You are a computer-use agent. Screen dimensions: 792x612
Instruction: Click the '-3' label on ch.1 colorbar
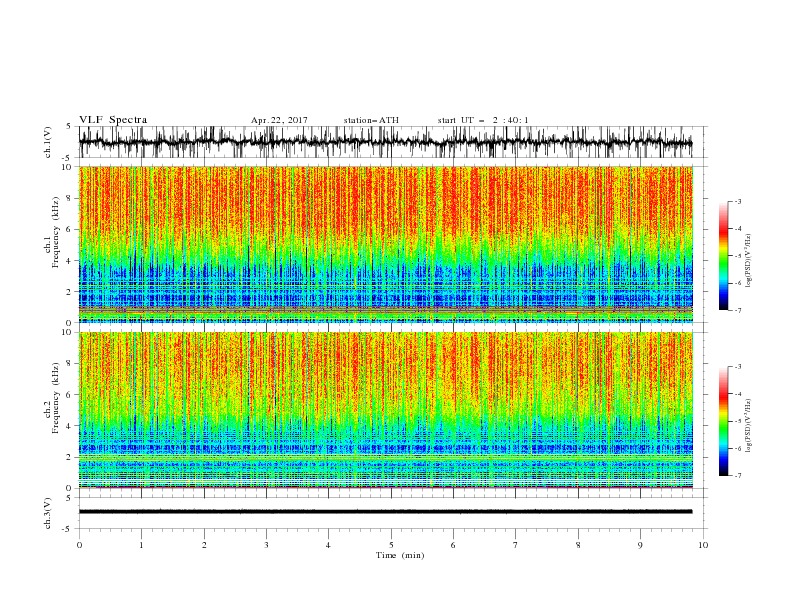click(x=738, y=201)
